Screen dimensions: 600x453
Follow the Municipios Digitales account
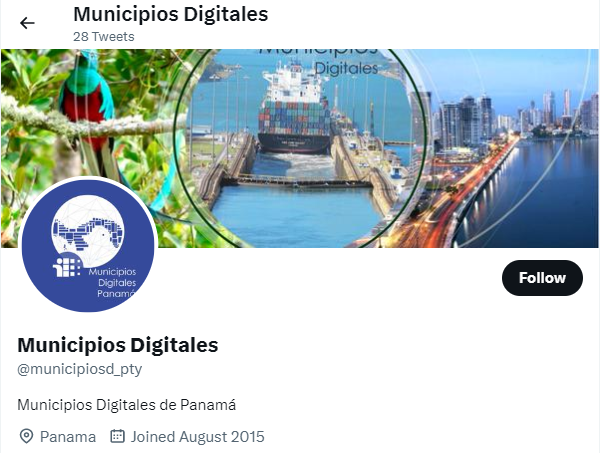[542, 278]
